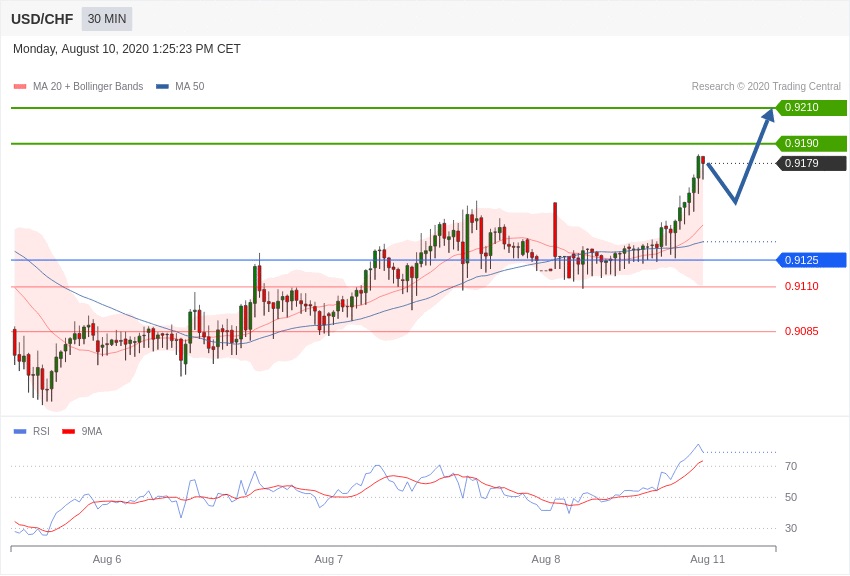Screen dimensions: 850x576
Task: Click the 0.9085 support level label
Action: (x=802, y=331)
